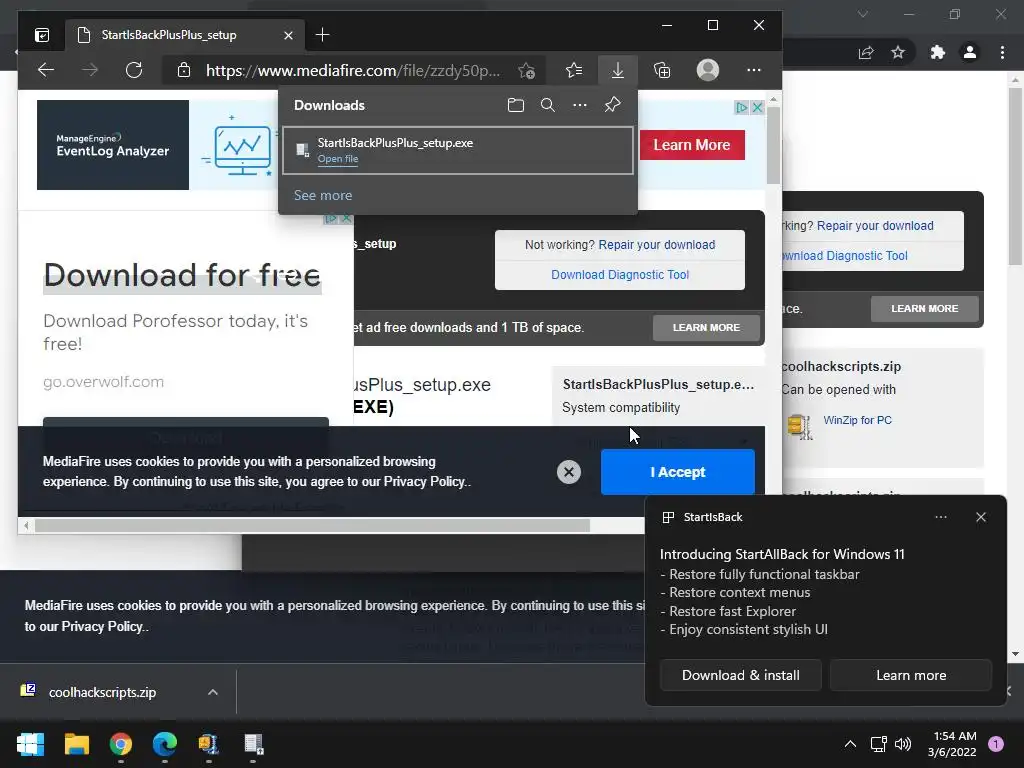Open volume control in system tray

pyautogui.click(x=903, y=744)
